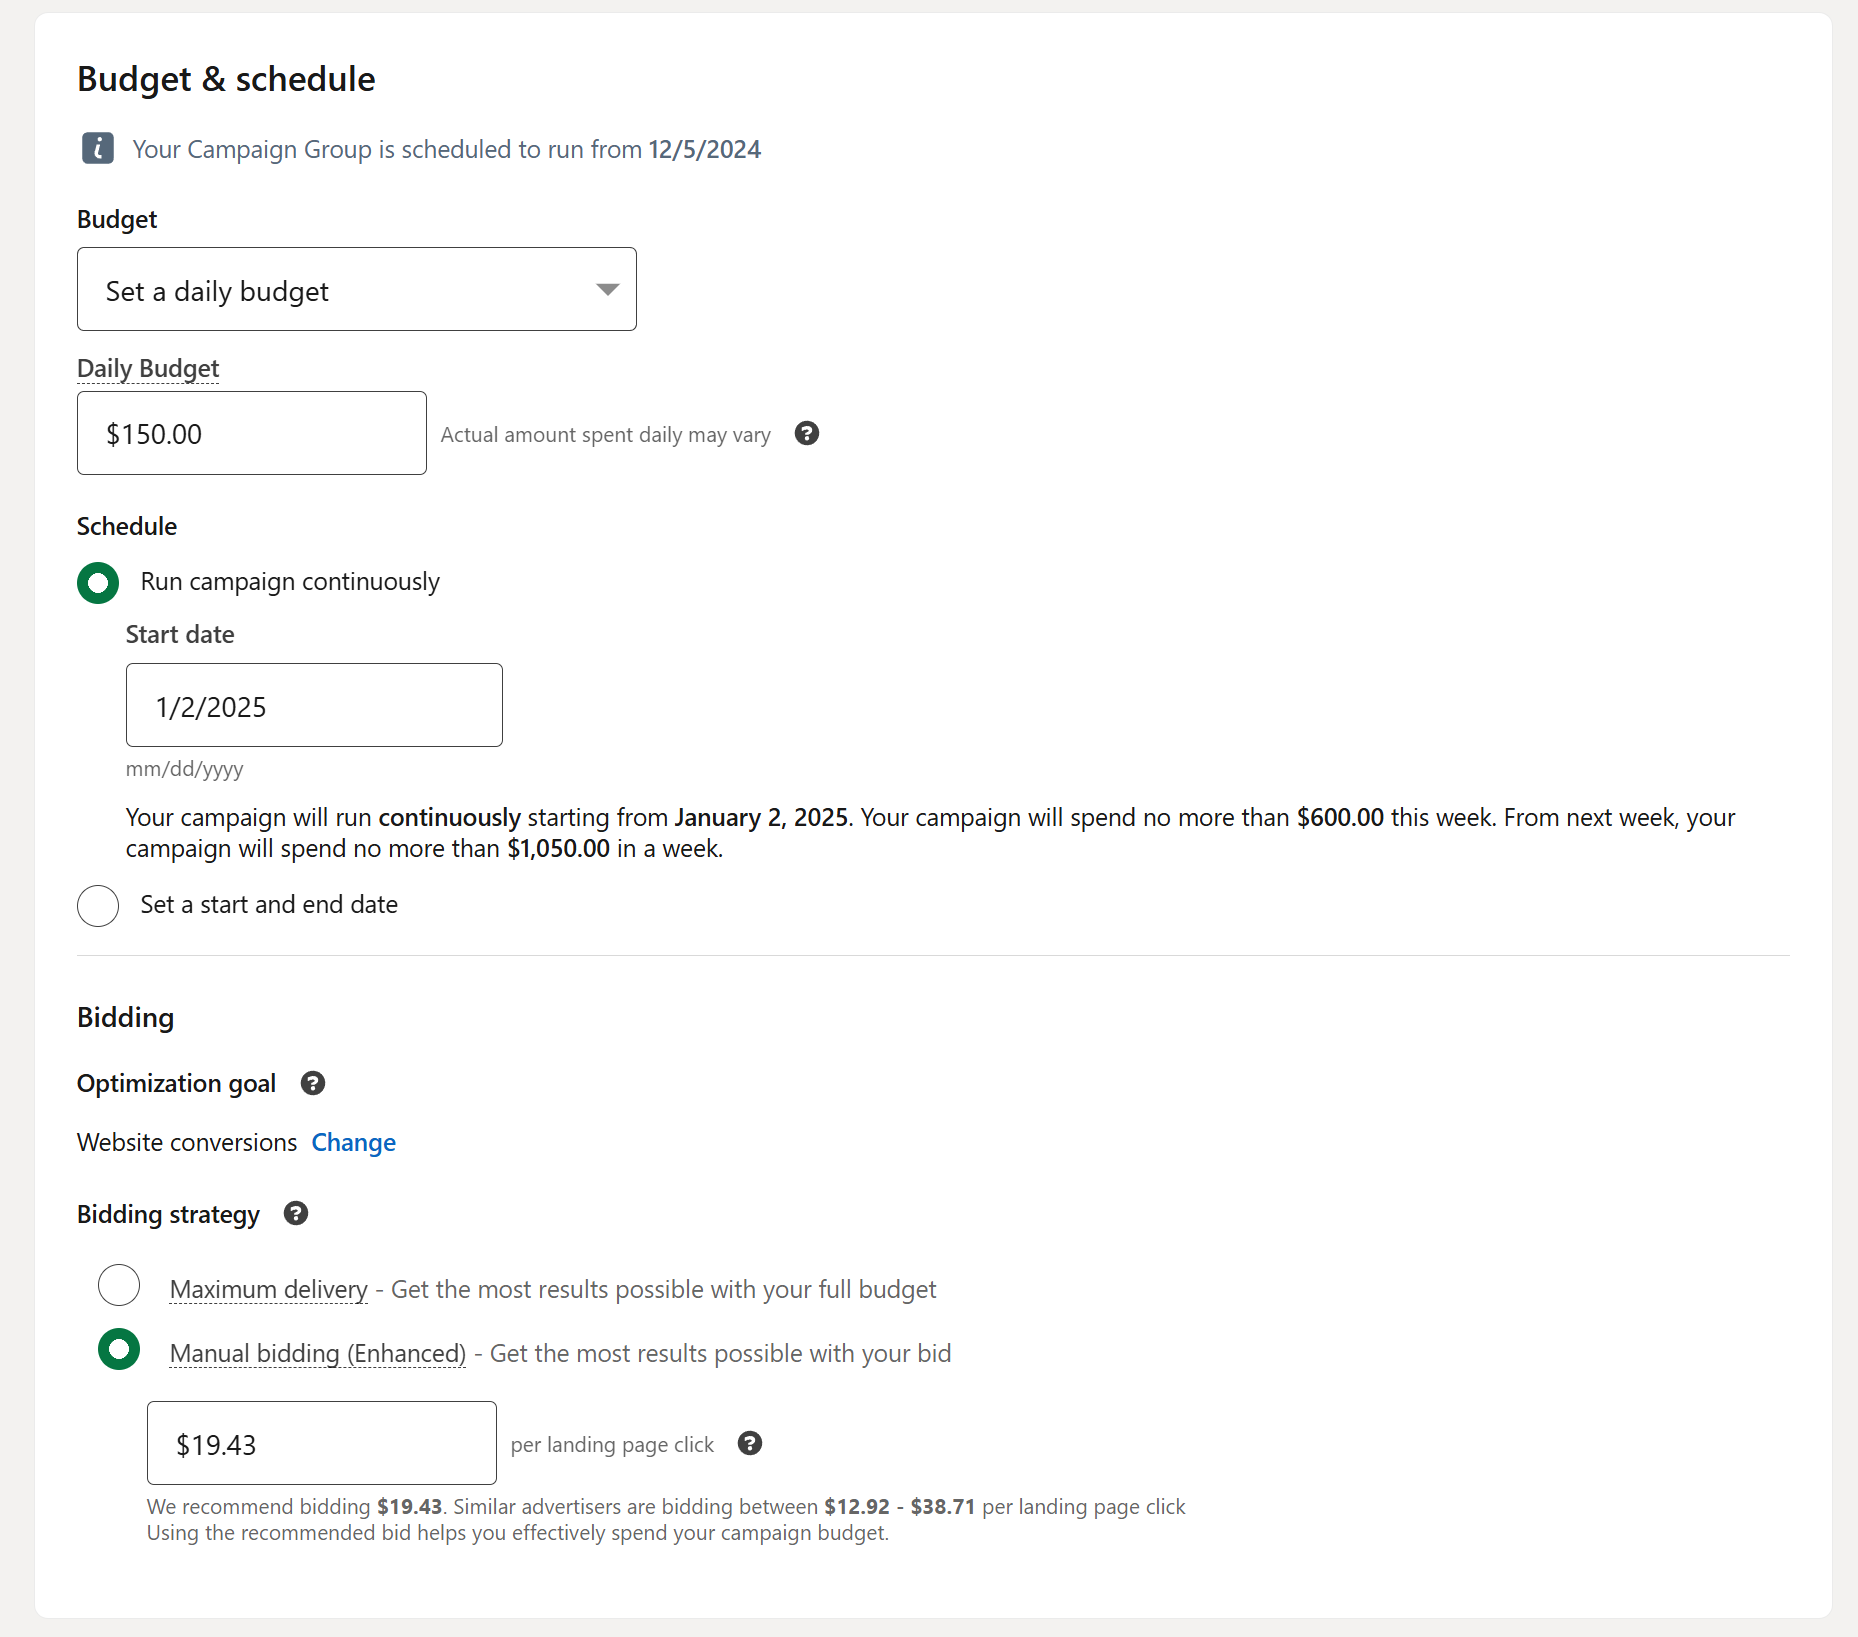Open help tooltip next to daily spend note

[806, 433]
